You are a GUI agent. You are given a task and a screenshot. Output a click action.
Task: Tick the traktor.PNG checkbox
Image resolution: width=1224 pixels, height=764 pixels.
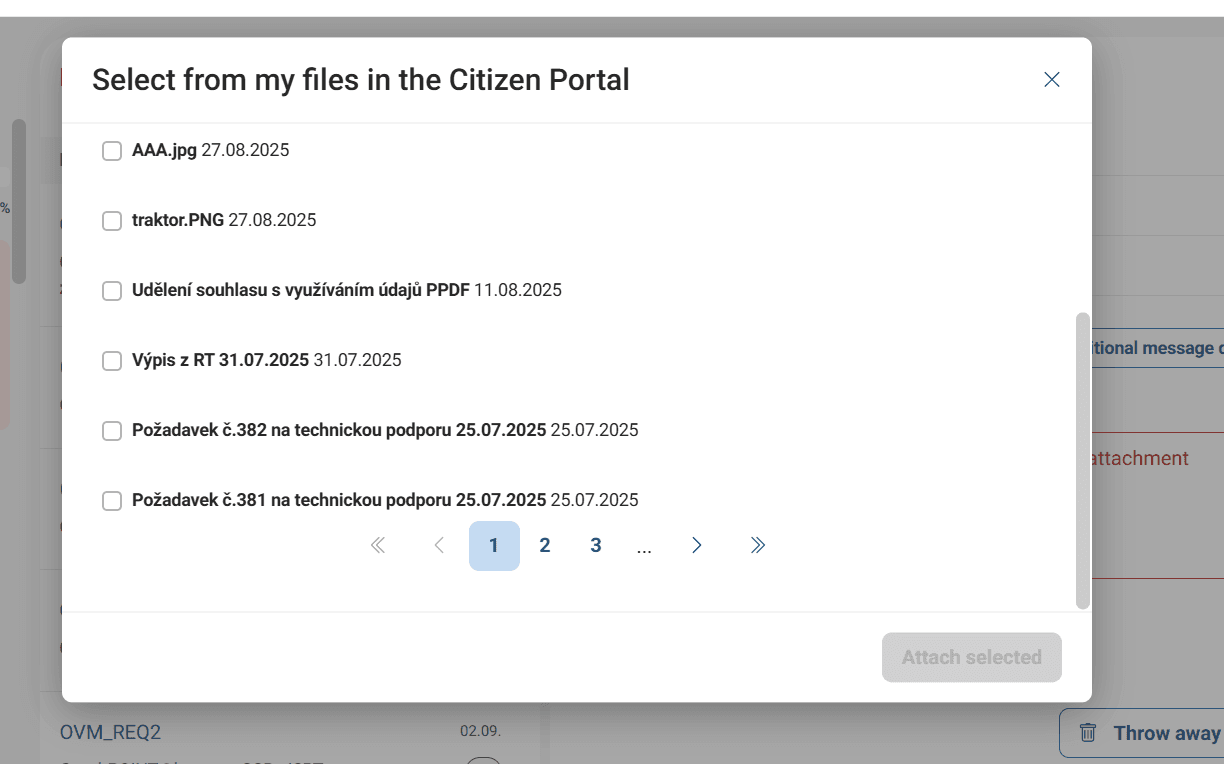click(x=112, y=221)
